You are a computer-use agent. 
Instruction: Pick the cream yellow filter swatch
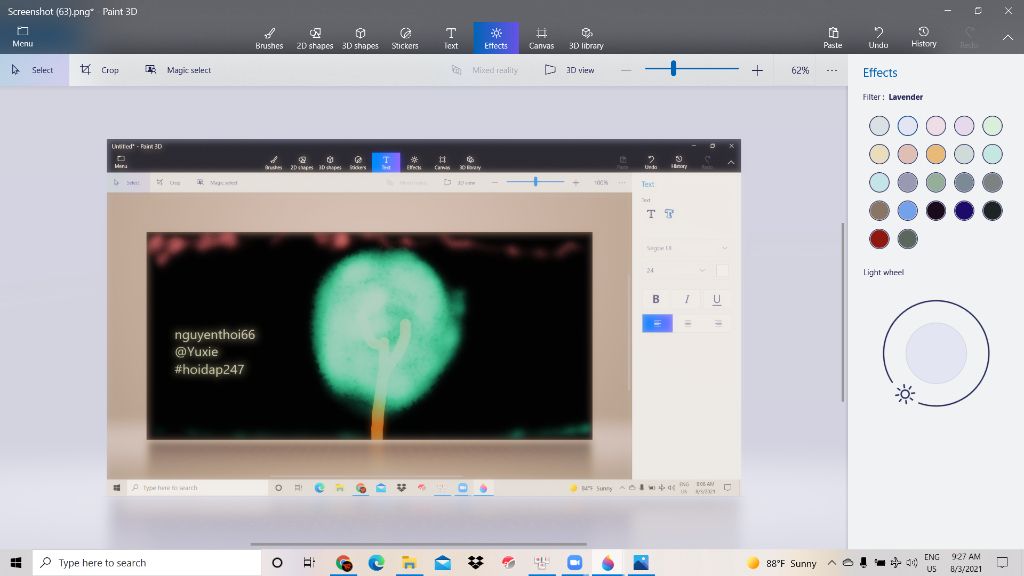(879, 153)
